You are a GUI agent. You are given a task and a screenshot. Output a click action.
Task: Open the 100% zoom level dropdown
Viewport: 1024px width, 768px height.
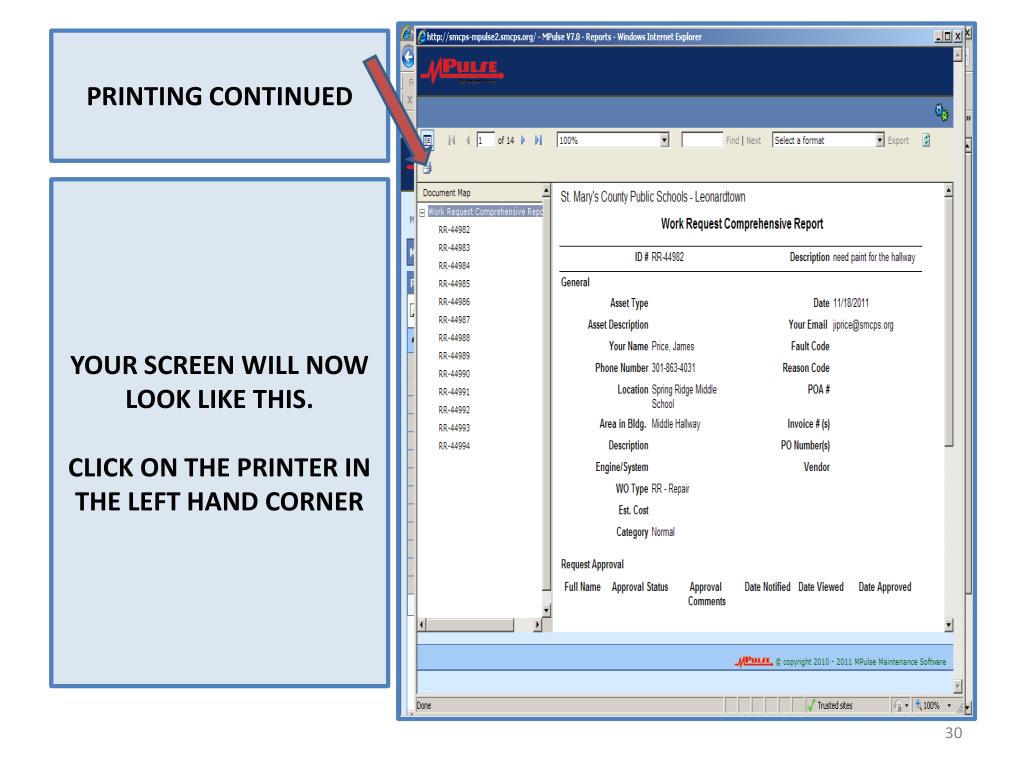pyautogui.click(x=664, y=140)
